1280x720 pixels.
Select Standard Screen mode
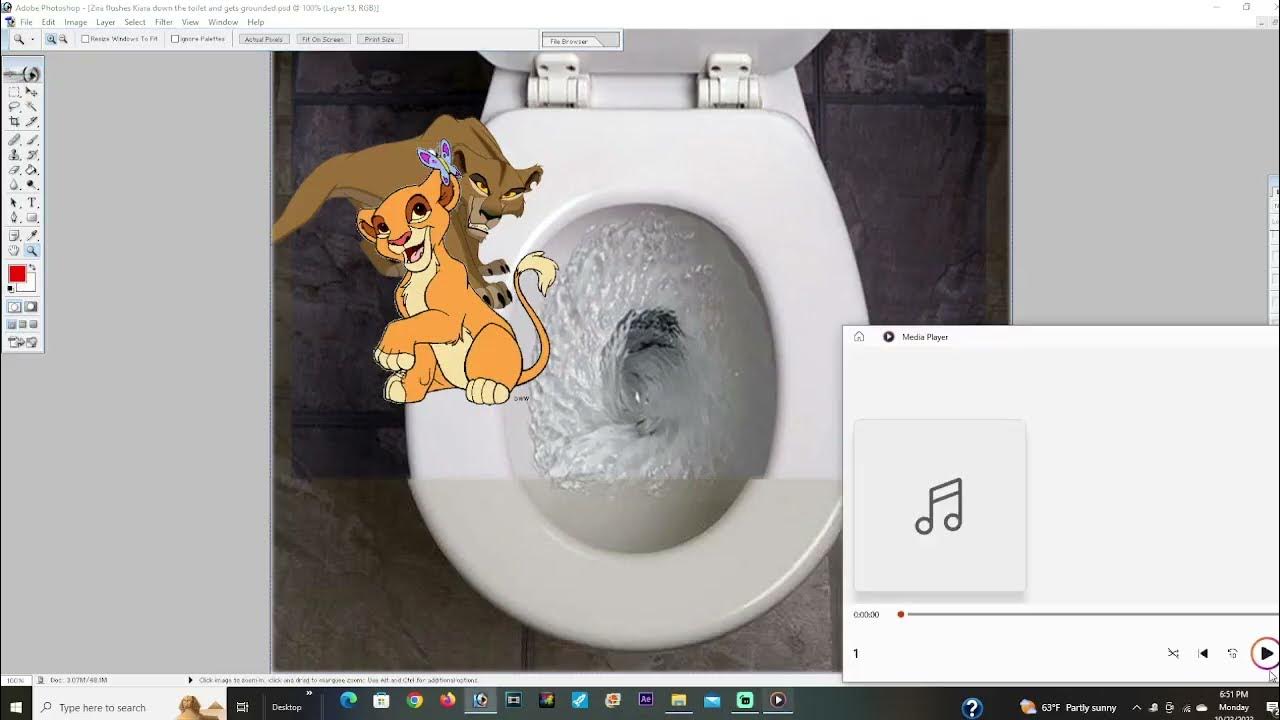pos(11,324)
